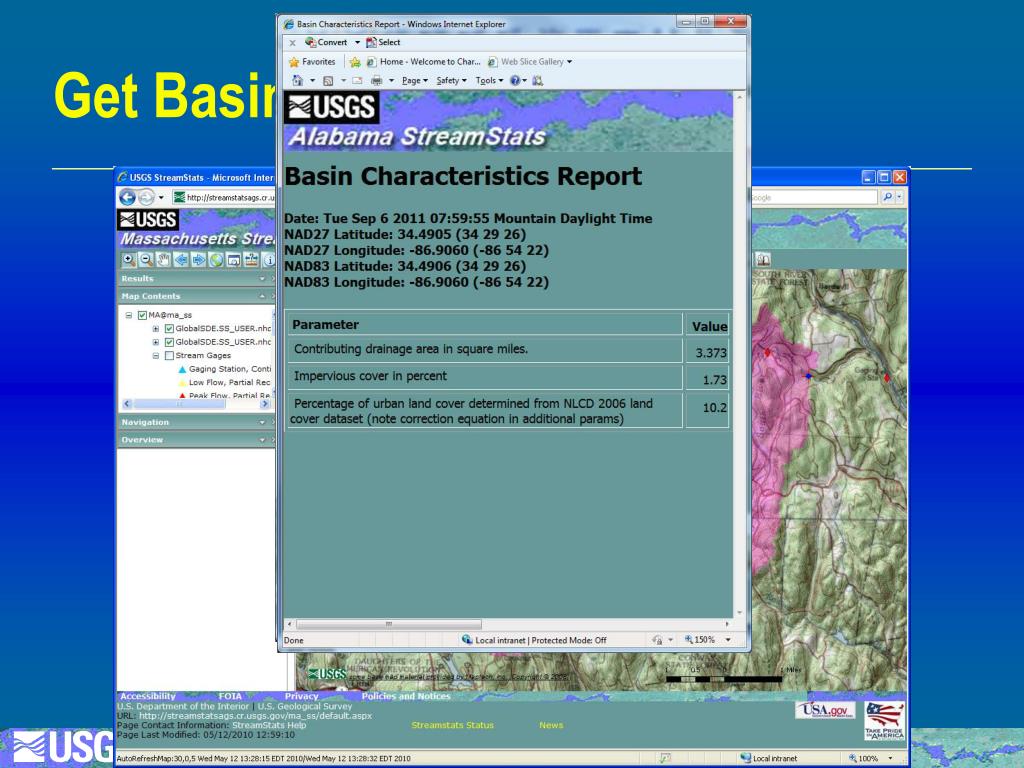The height and width of the screenshot is (768, 1024).
Task: Open the Tools menu
Action: click(489, 80)
